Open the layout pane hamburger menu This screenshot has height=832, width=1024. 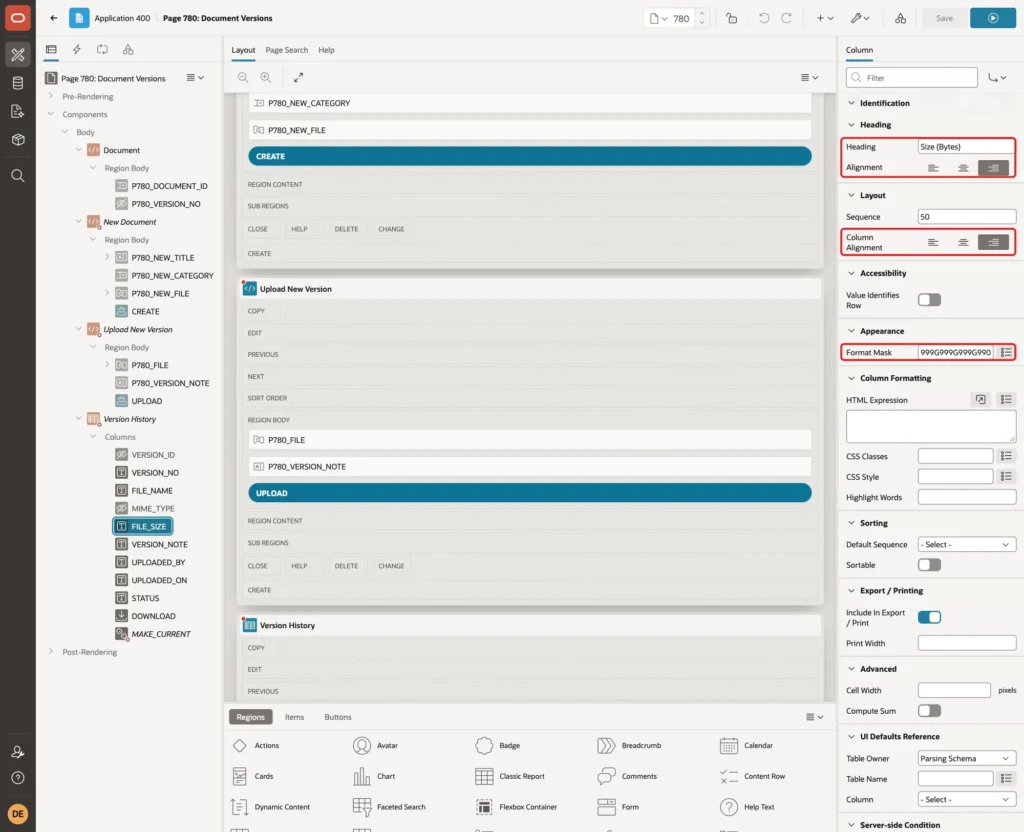coord(809,77)
